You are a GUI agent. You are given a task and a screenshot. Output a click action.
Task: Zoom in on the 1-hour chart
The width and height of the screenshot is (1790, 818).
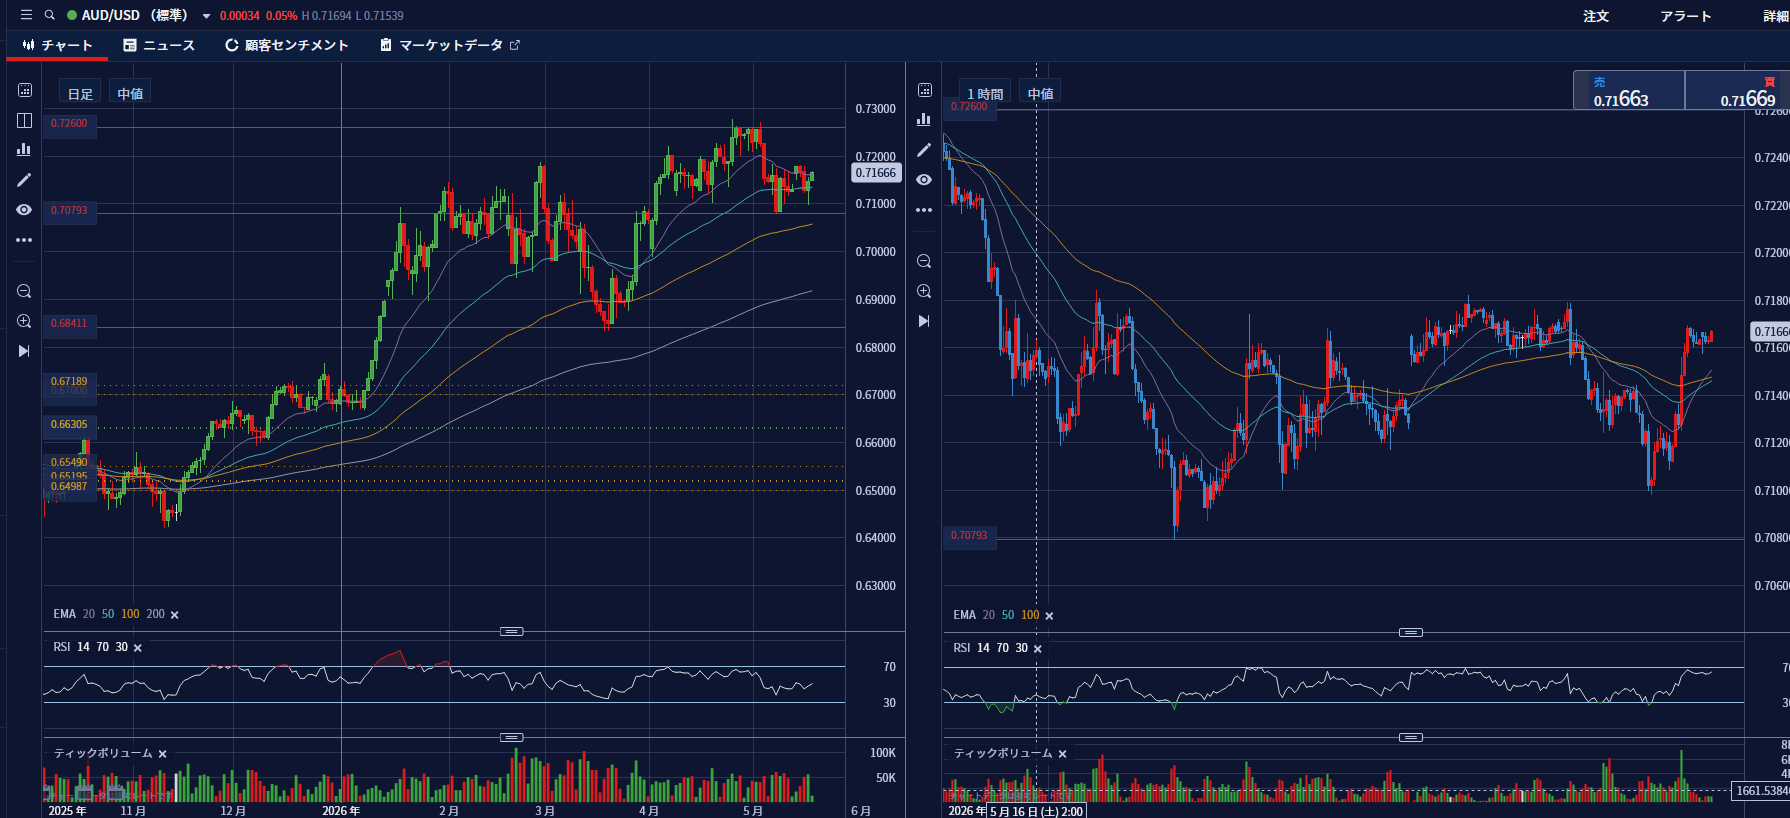click(x=924, y=291)
